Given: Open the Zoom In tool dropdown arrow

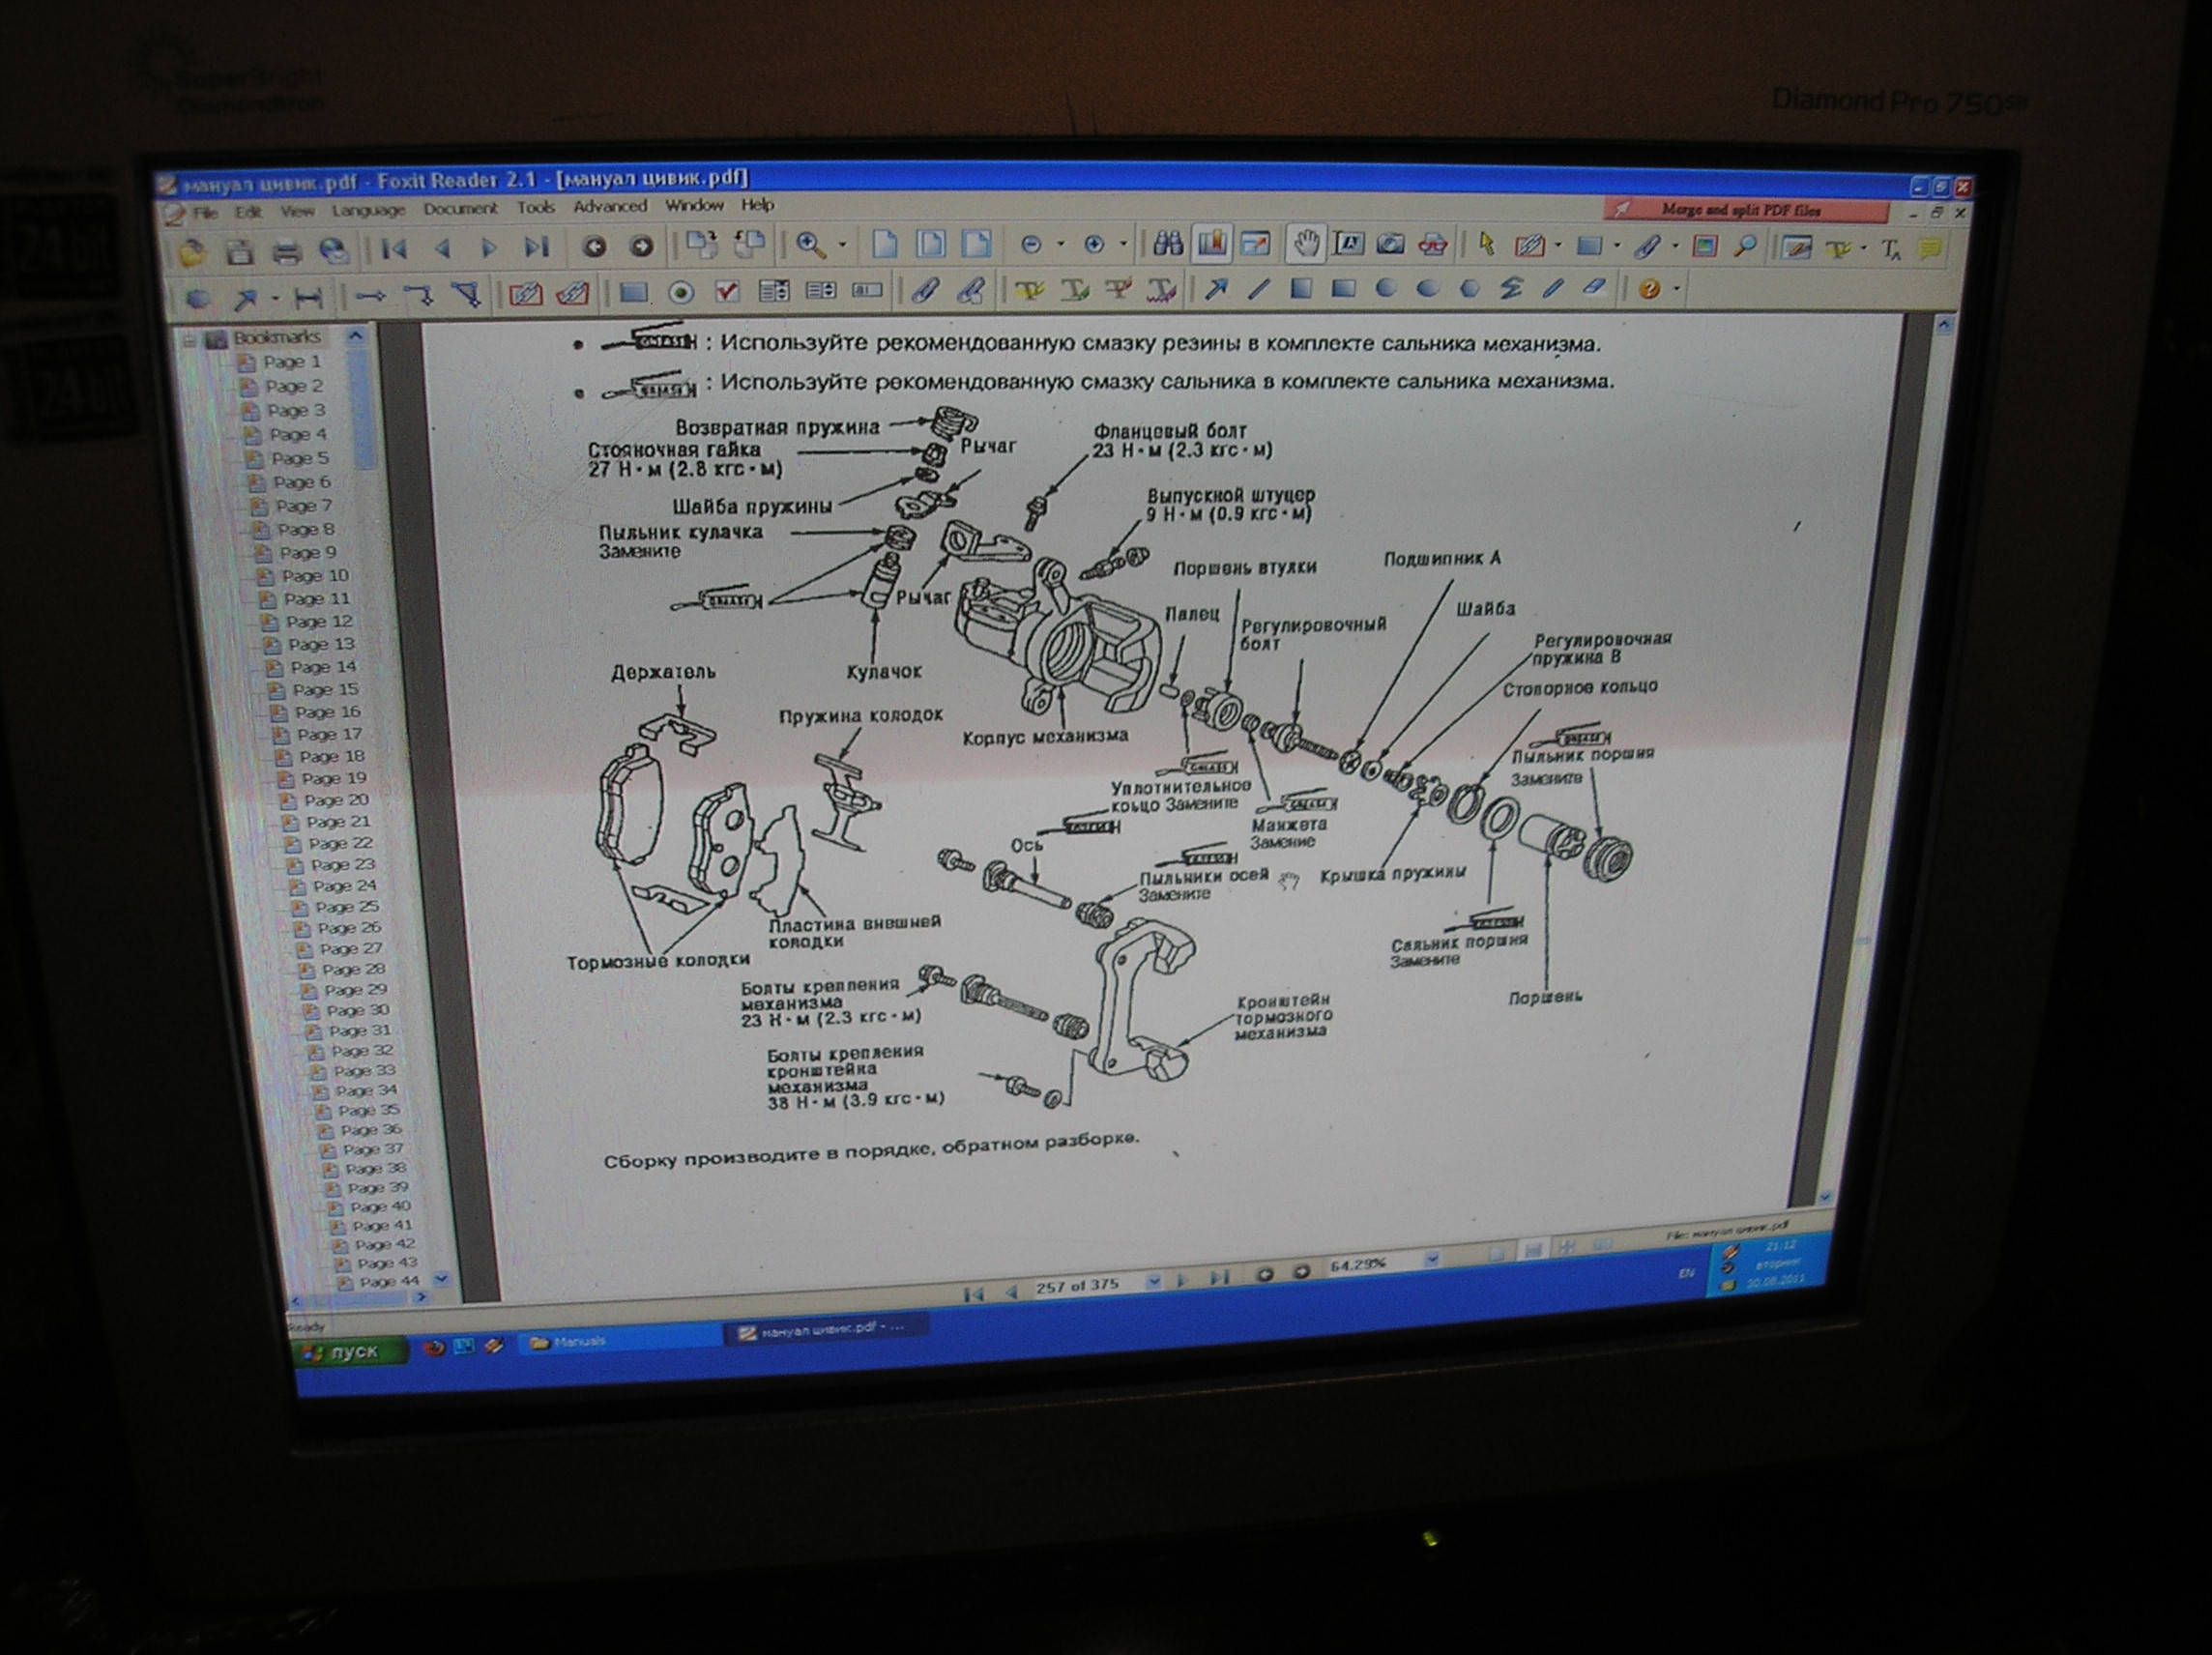Looking at the screenshot, I should tap(842, 245).
